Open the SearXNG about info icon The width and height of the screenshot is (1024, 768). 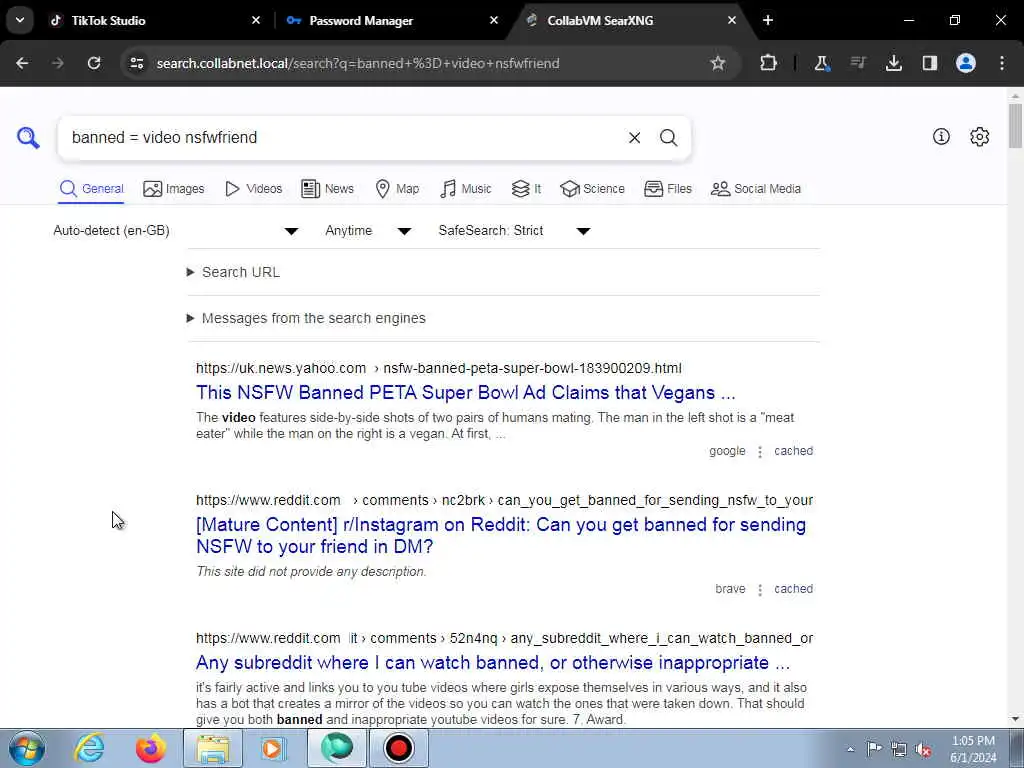(x=941, y=136)
